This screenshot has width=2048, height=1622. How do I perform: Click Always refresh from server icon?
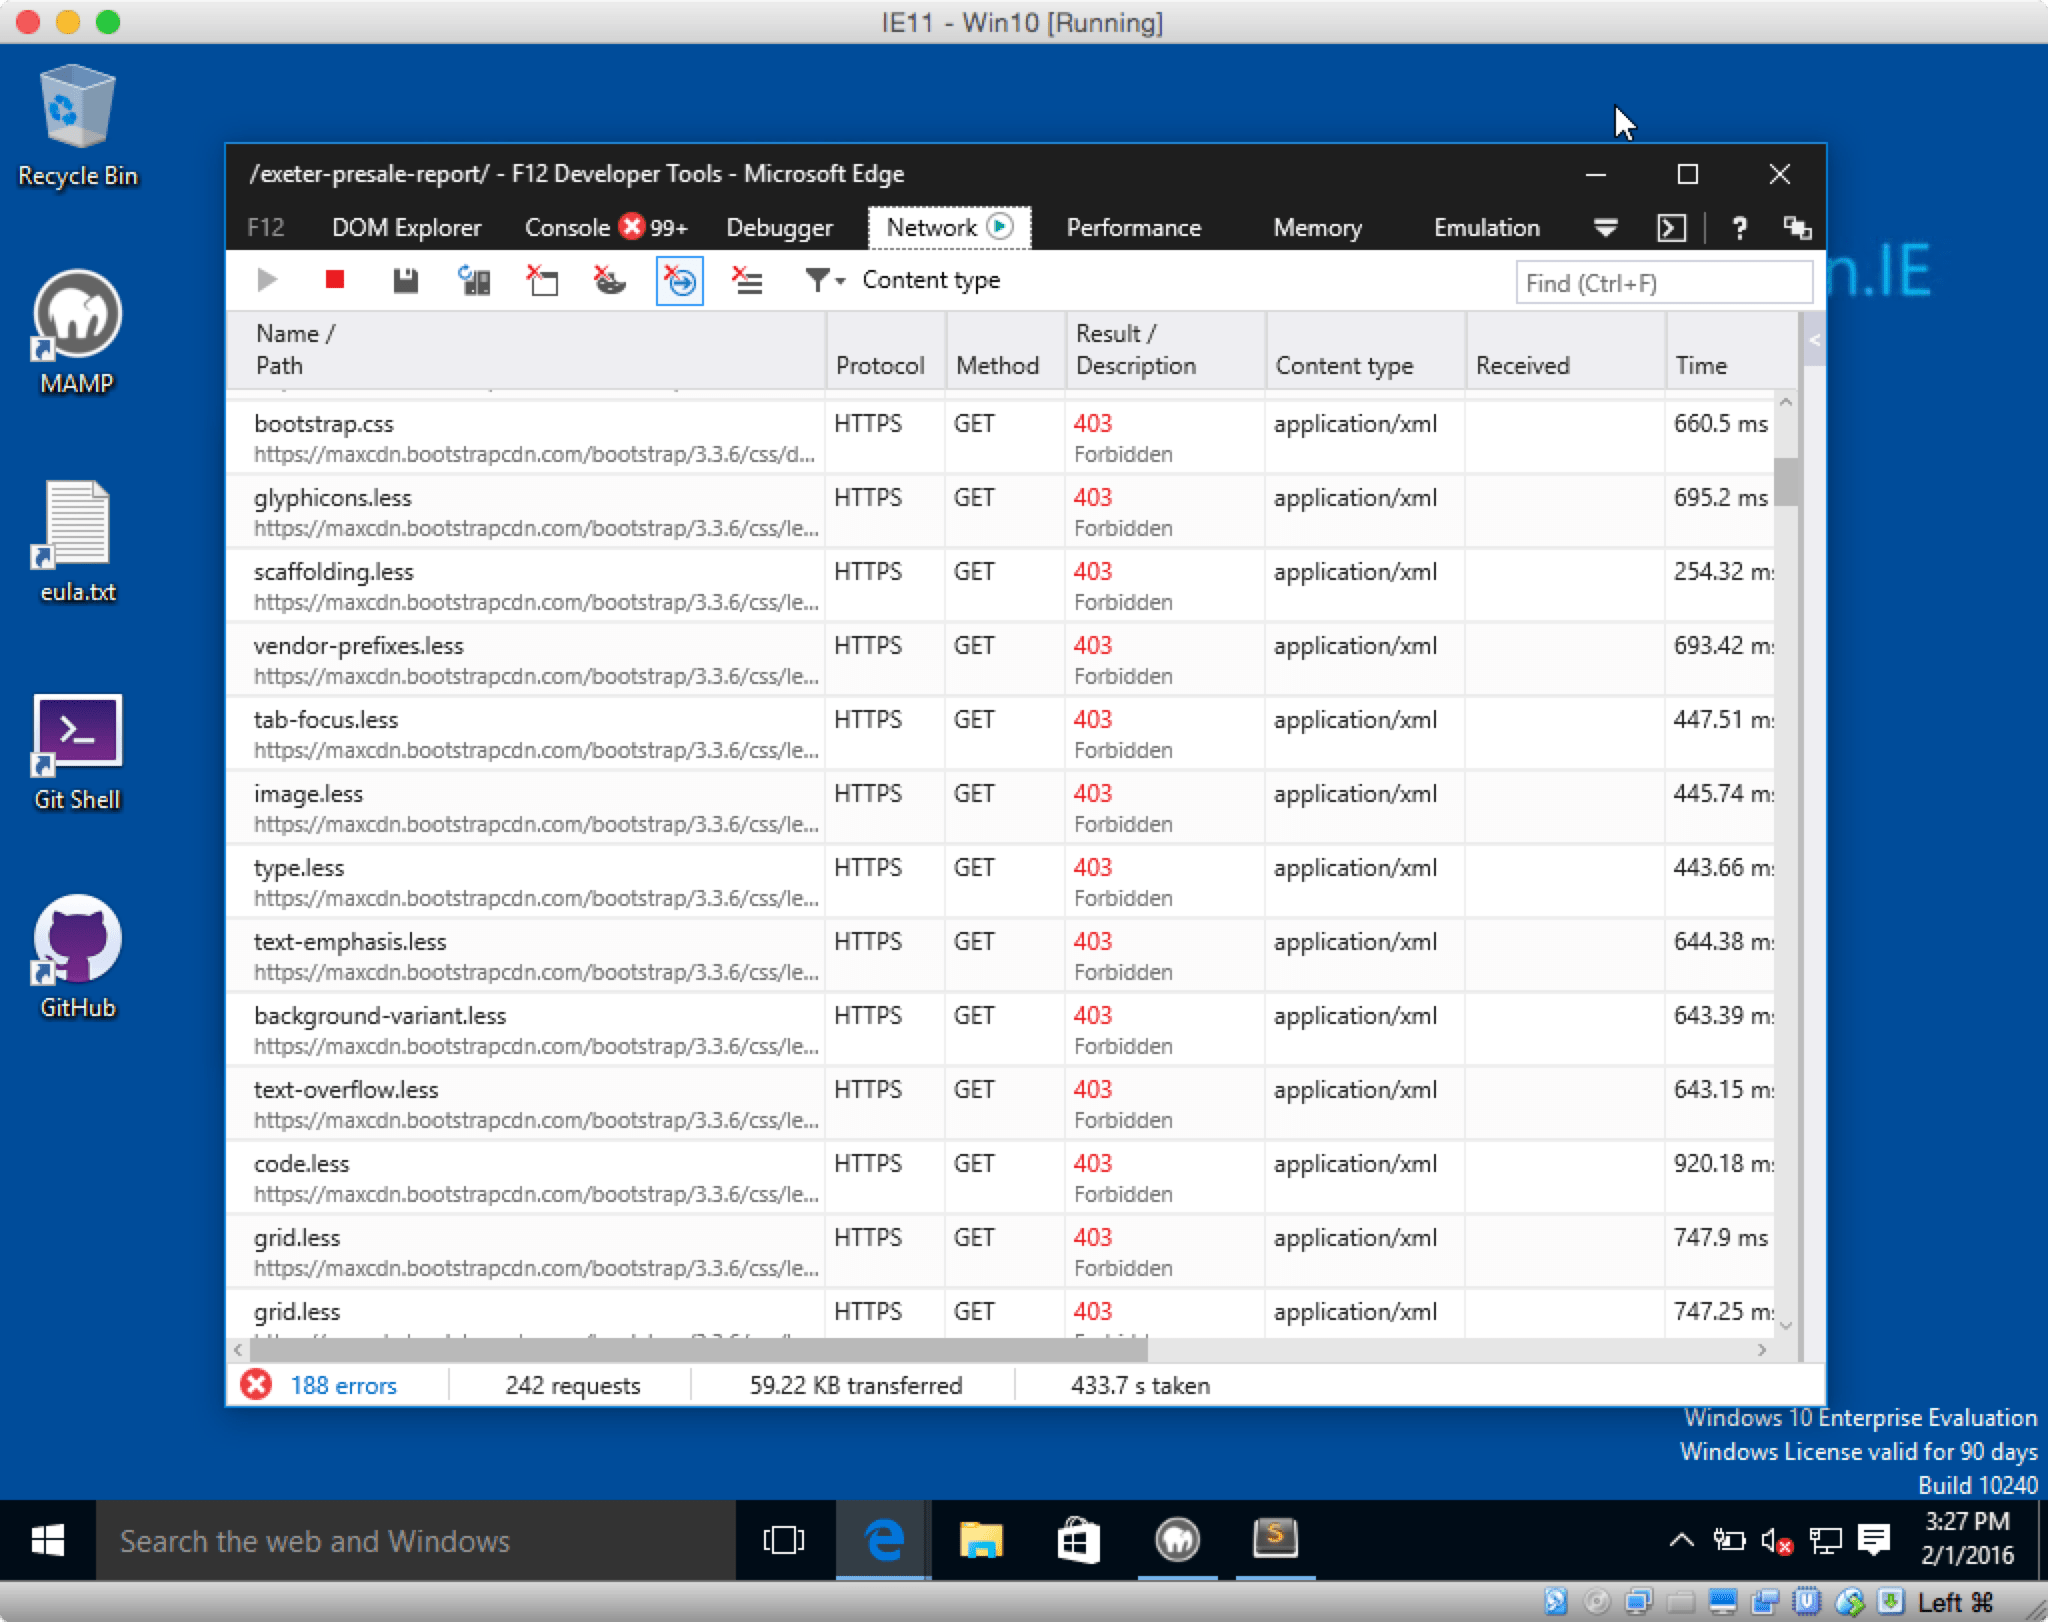474,280
